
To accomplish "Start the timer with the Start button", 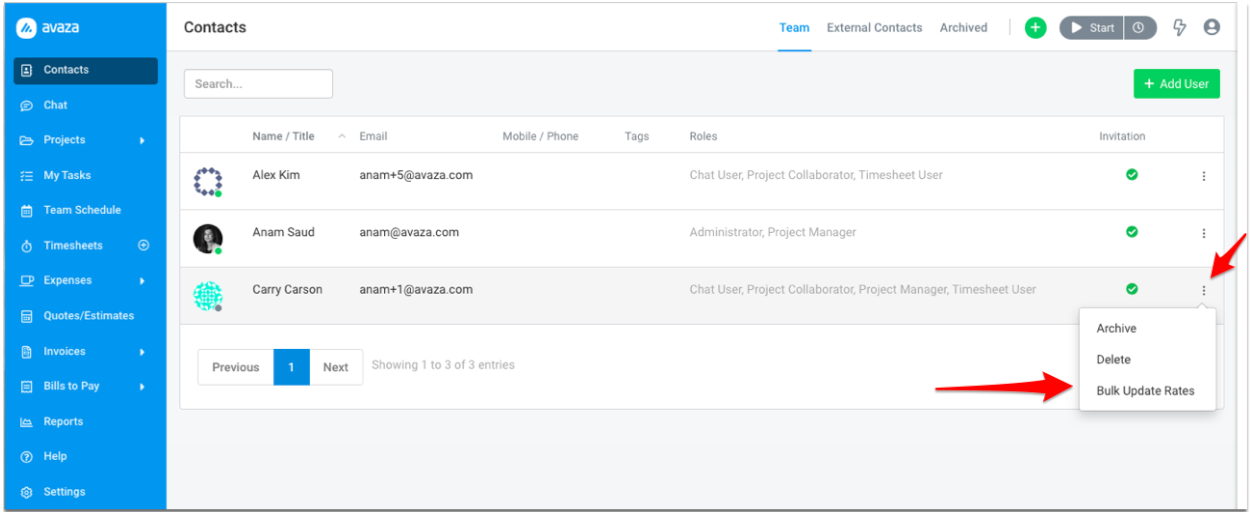I will [x=1092, y=28].
